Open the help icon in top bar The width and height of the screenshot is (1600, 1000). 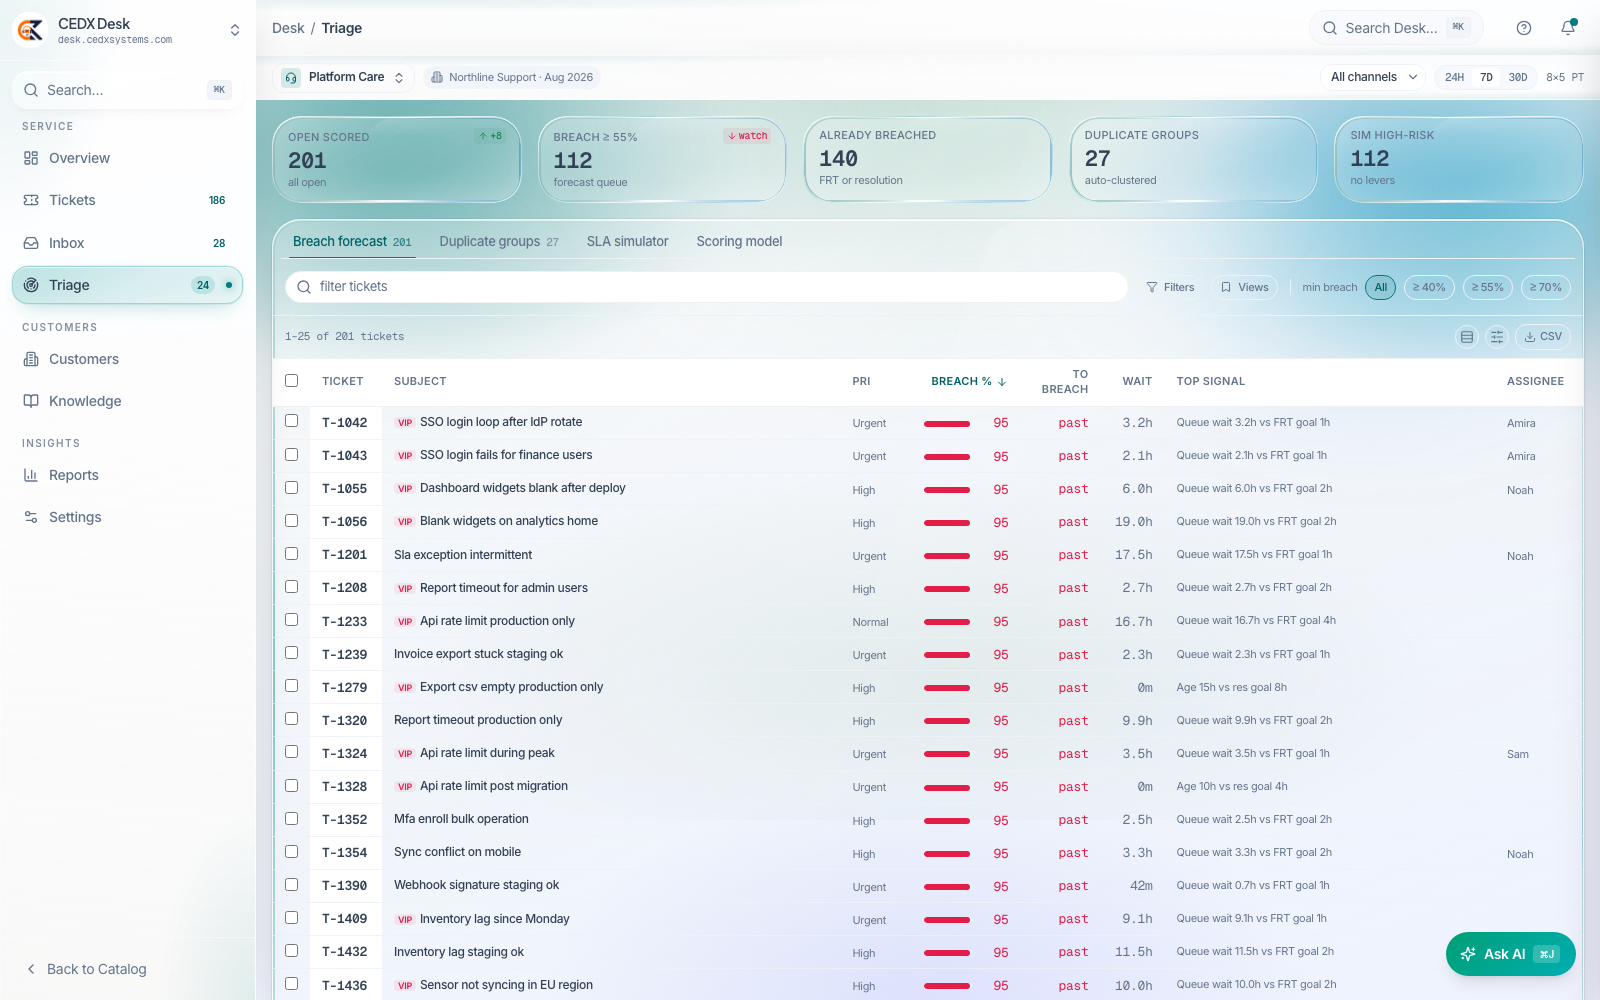(x=1524, y=28)
